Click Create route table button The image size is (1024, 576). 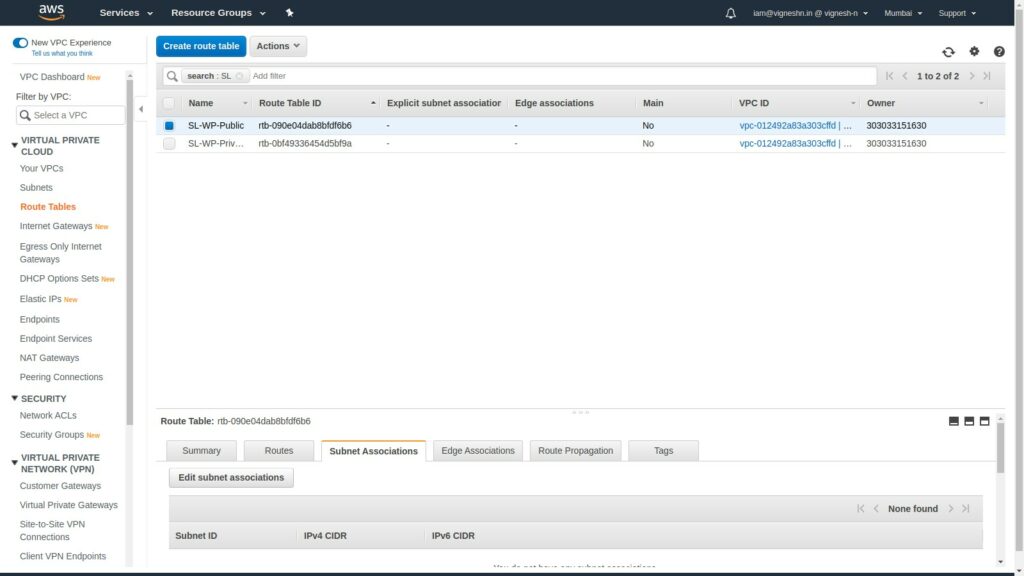click(201, 46)
